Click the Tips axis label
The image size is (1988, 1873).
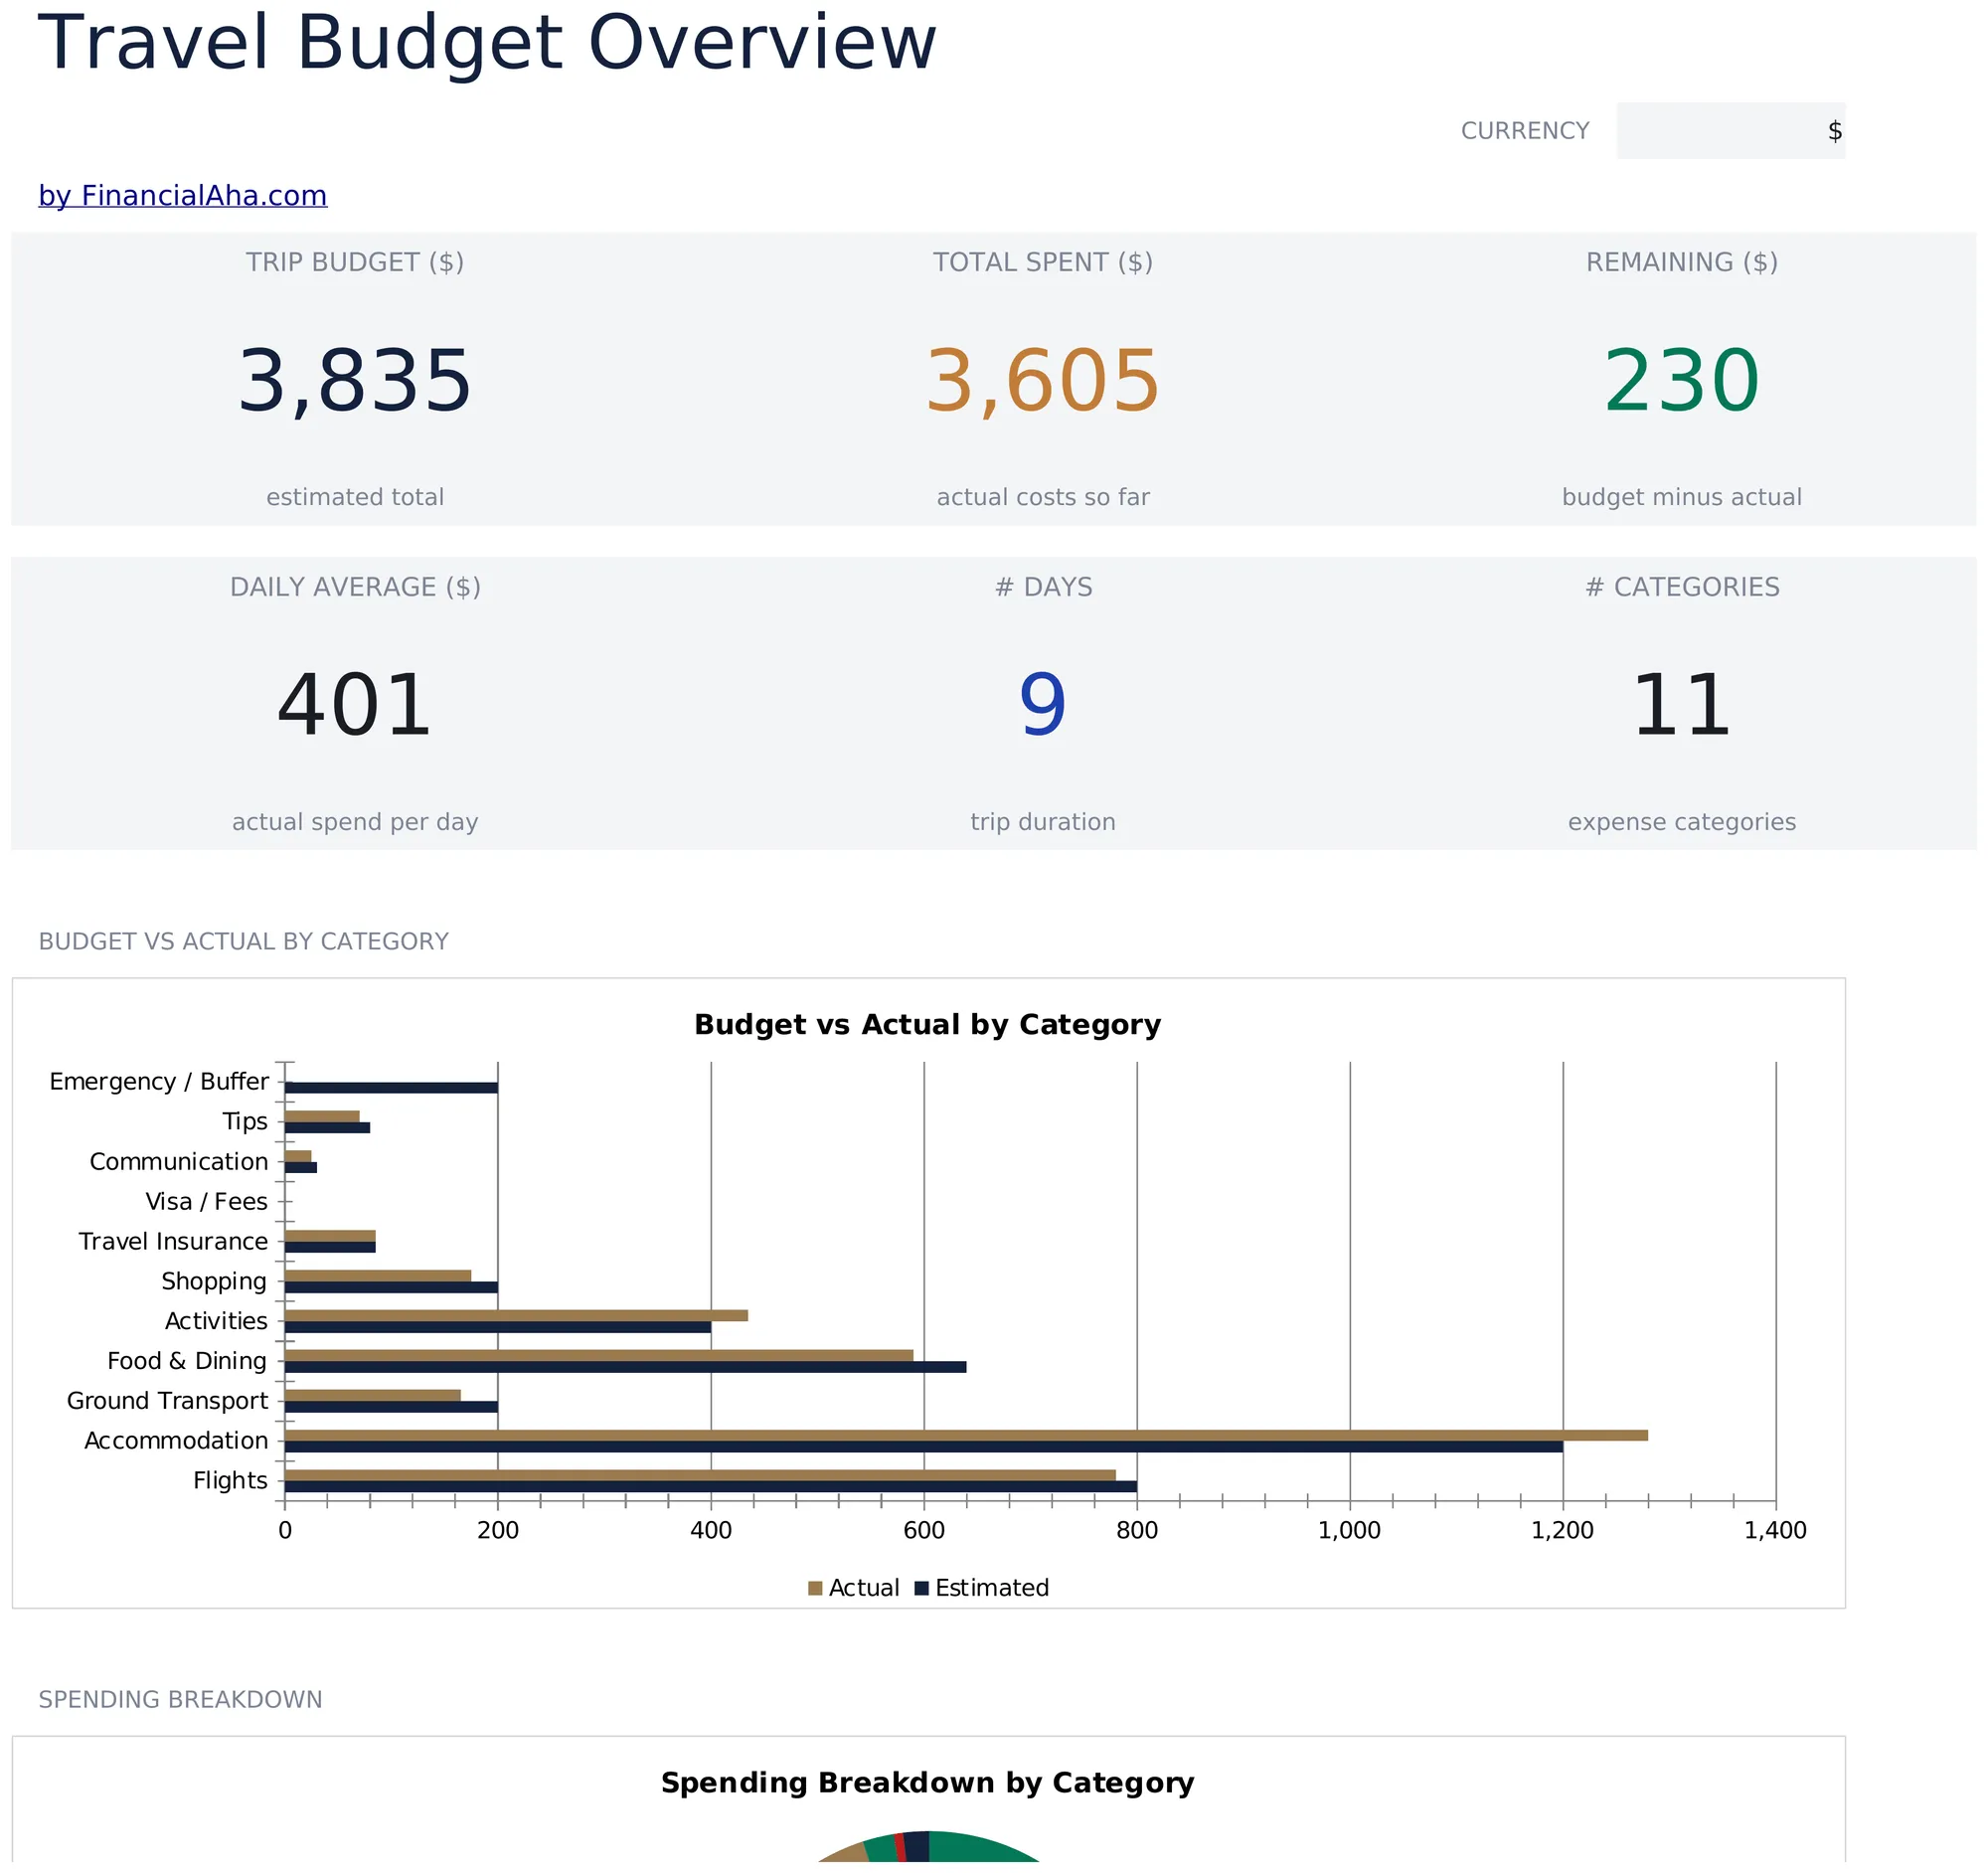pos(245,1123)
